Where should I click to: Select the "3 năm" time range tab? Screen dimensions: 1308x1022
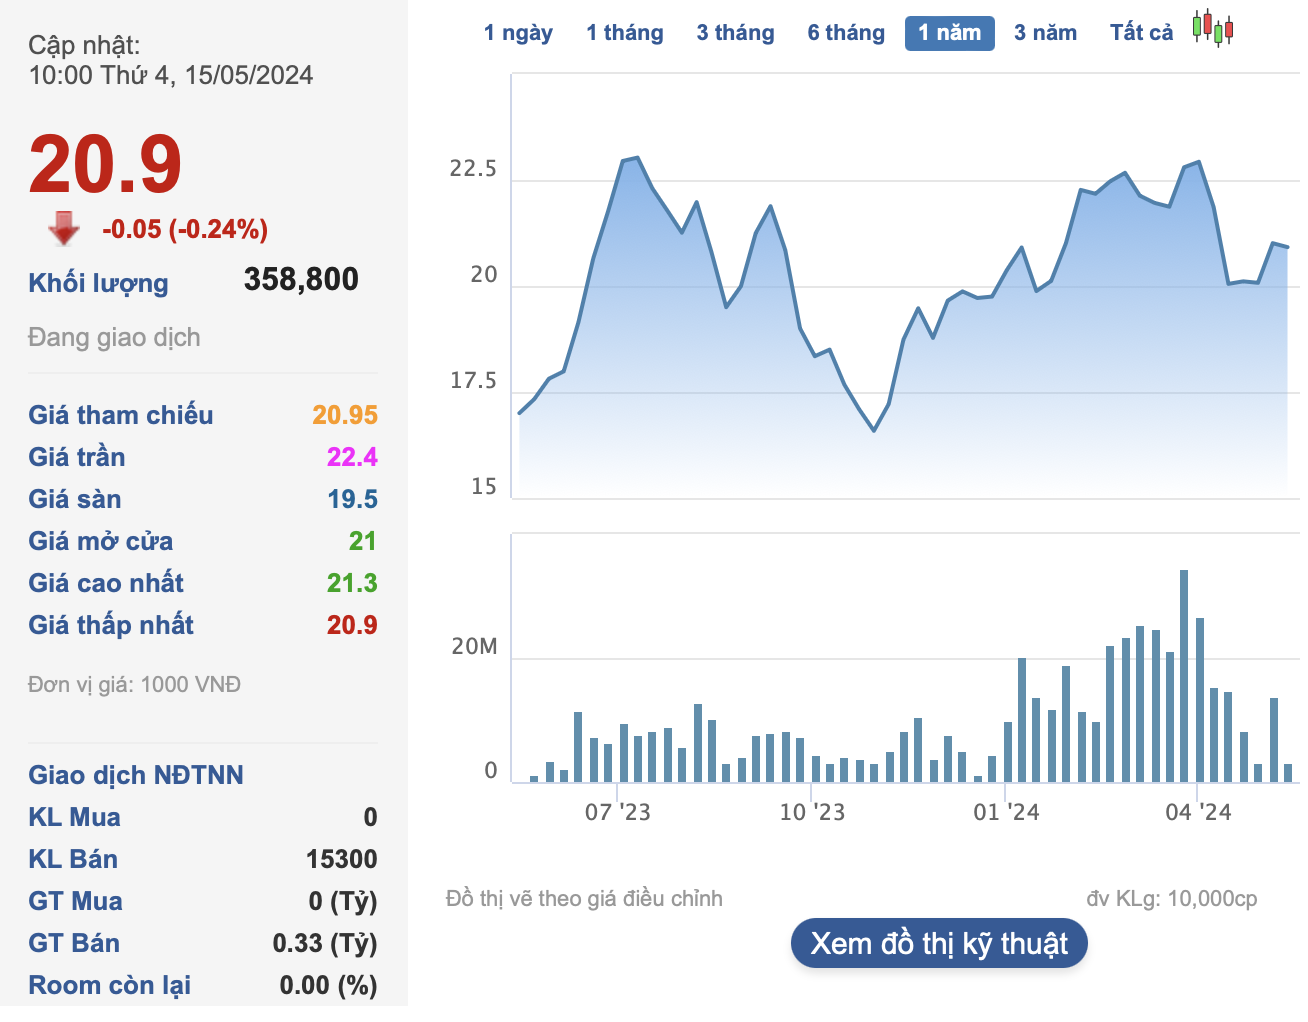(x=1046, y=33)
